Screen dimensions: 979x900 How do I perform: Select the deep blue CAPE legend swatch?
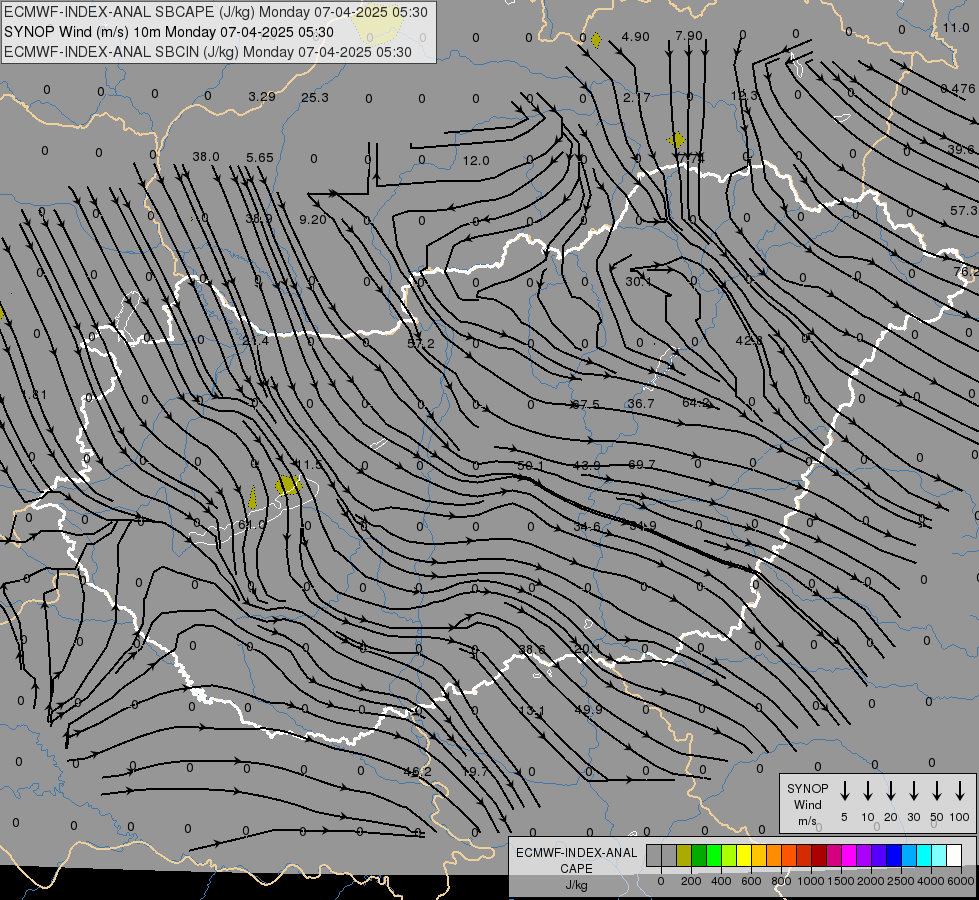[894, 856]
